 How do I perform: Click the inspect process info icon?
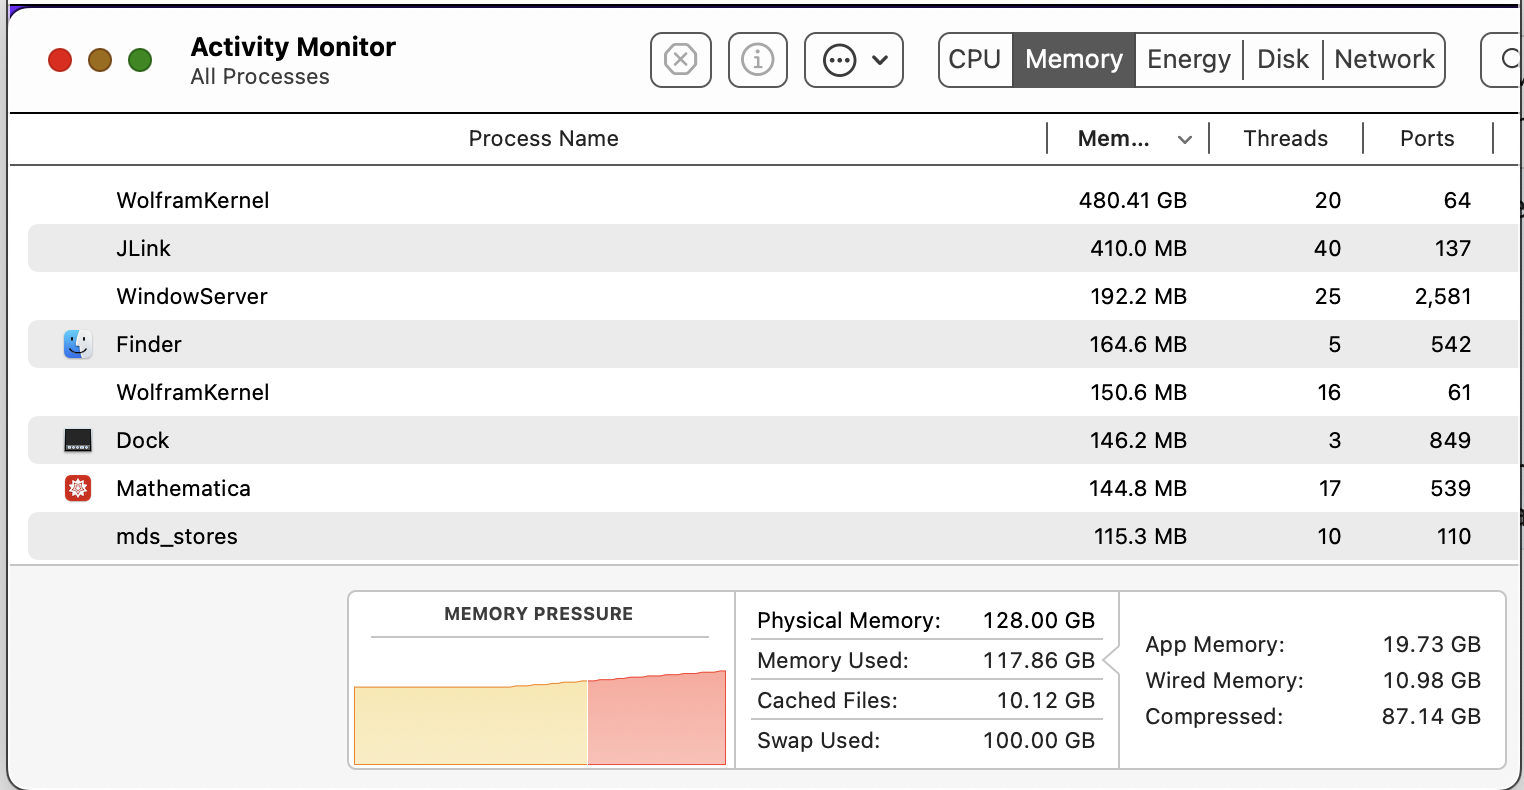click(x=757, y=60)
